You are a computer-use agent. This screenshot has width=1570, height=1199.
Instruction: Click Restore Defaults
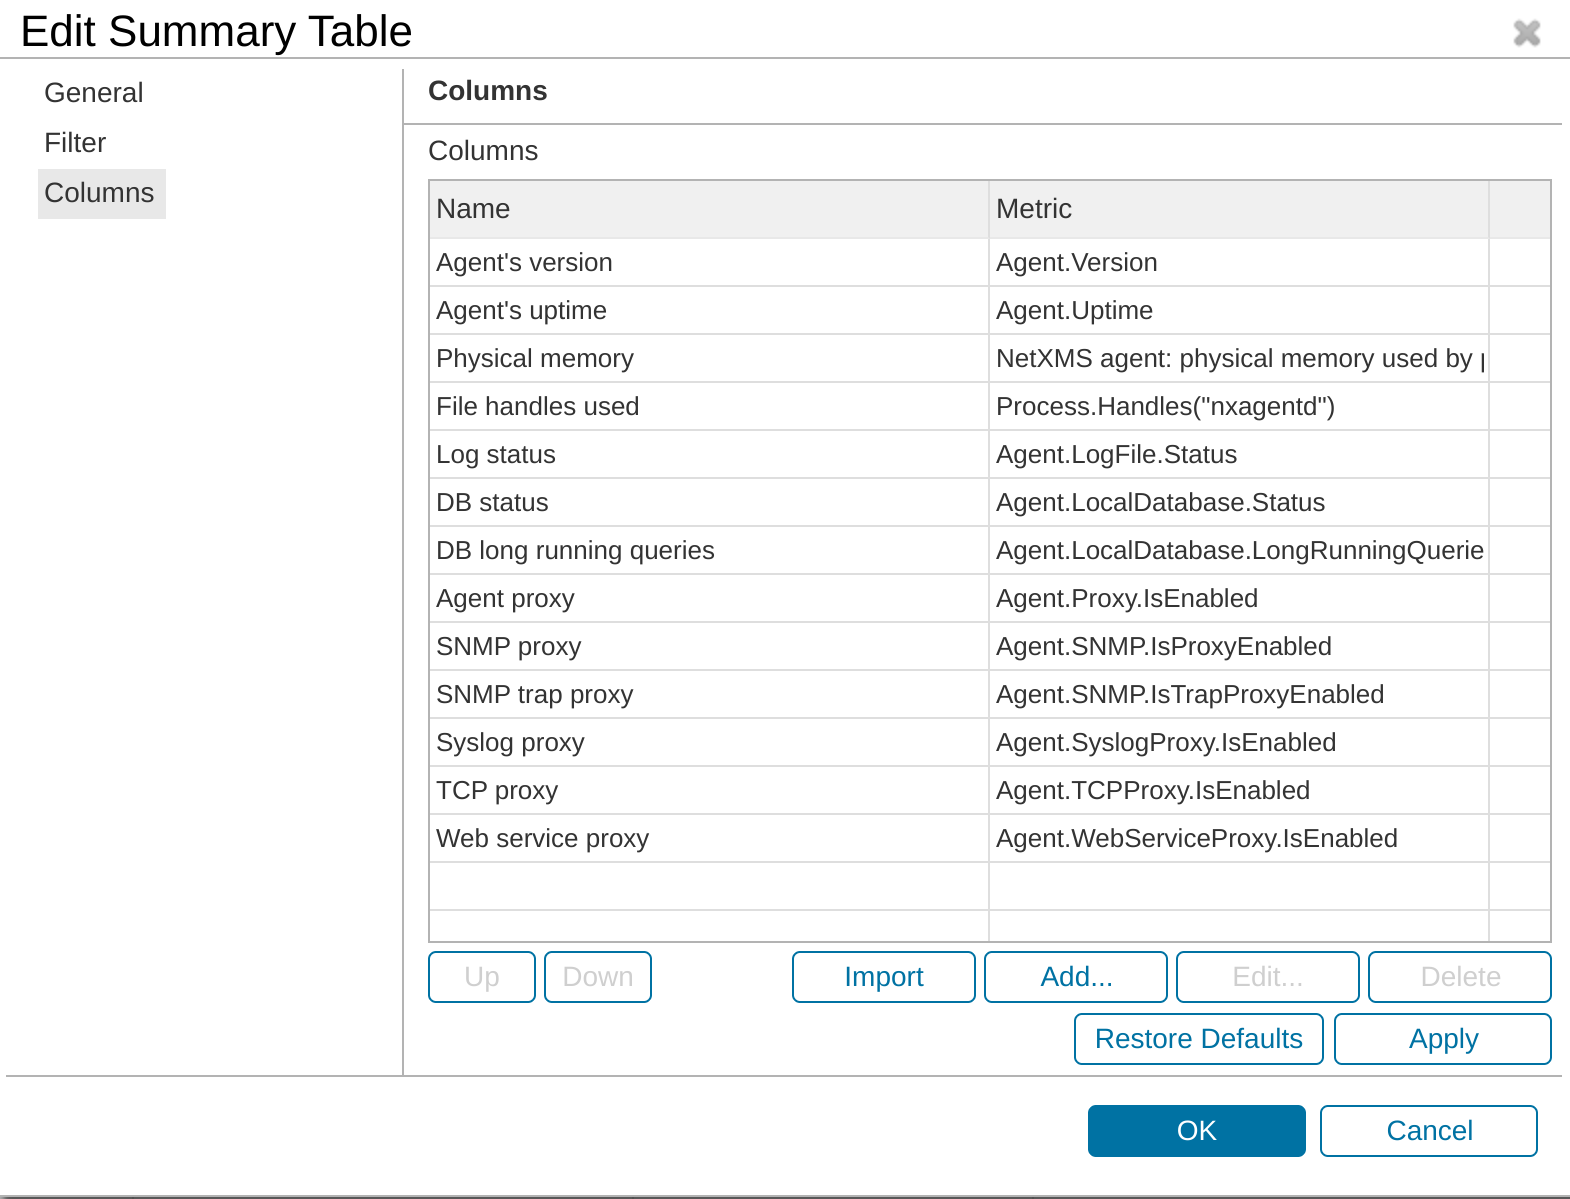(1198, 1039)
